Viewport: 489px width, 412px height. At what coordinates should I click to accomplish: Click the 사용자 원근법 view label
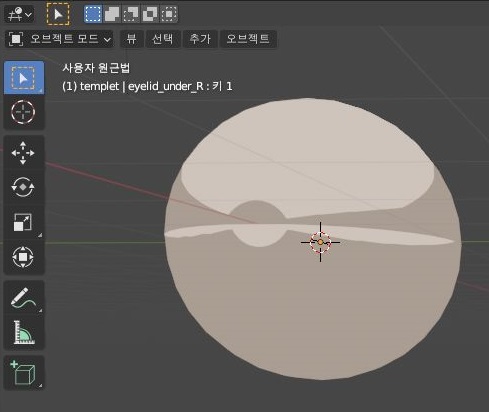coord(96,68)
